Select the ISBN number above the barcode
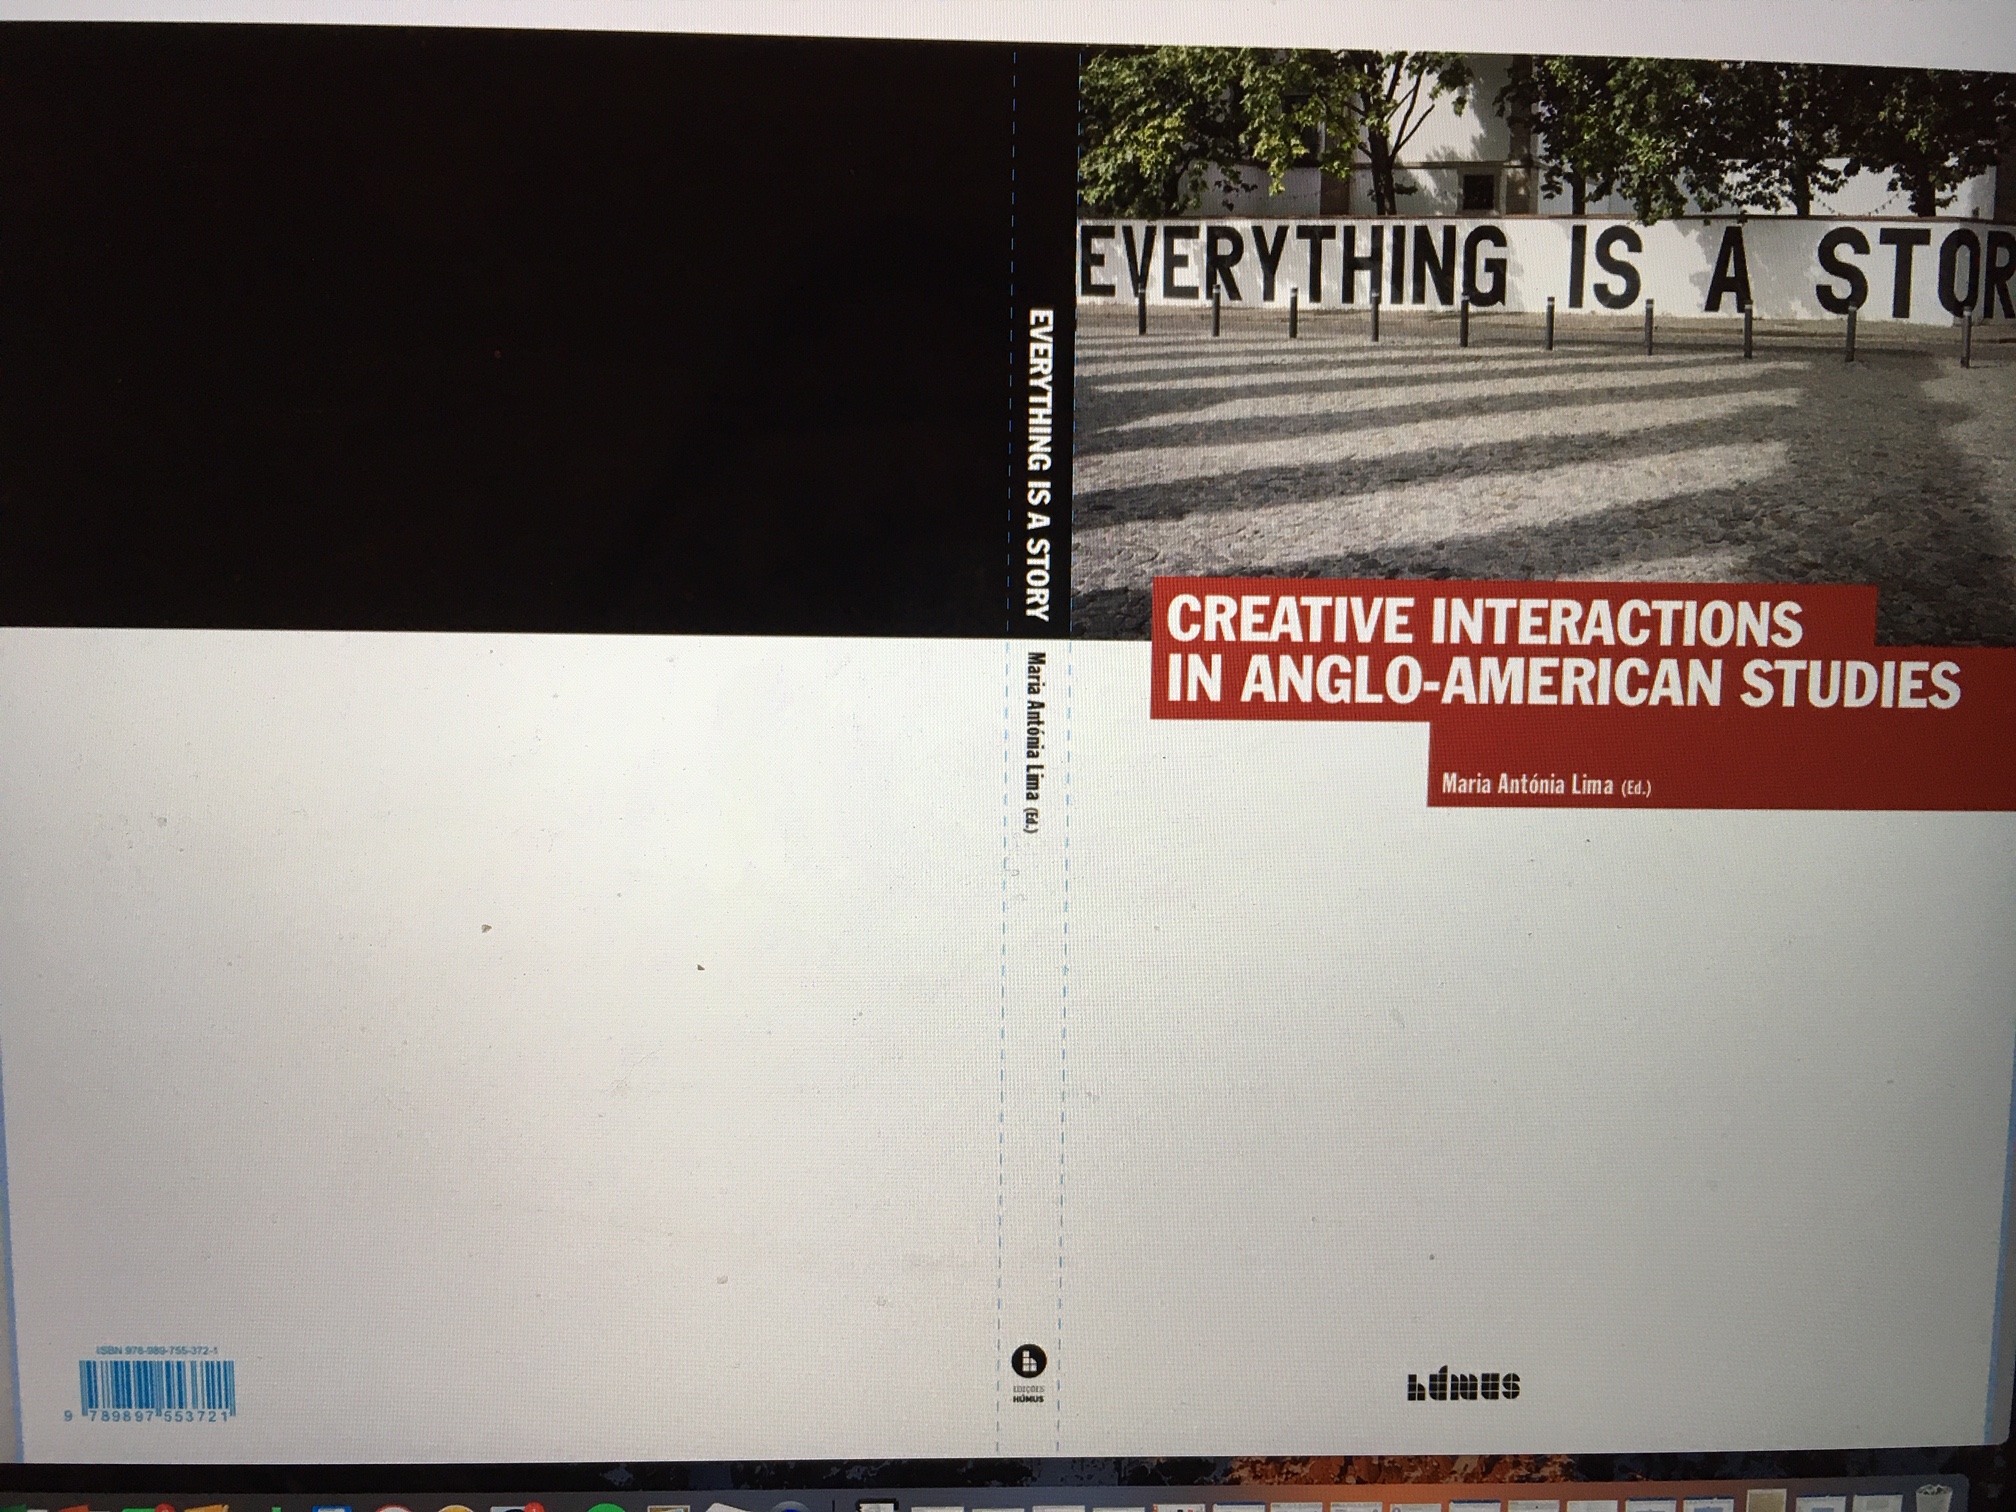Viewport: 2016px width, 1512px height. tap(157, 1349)
